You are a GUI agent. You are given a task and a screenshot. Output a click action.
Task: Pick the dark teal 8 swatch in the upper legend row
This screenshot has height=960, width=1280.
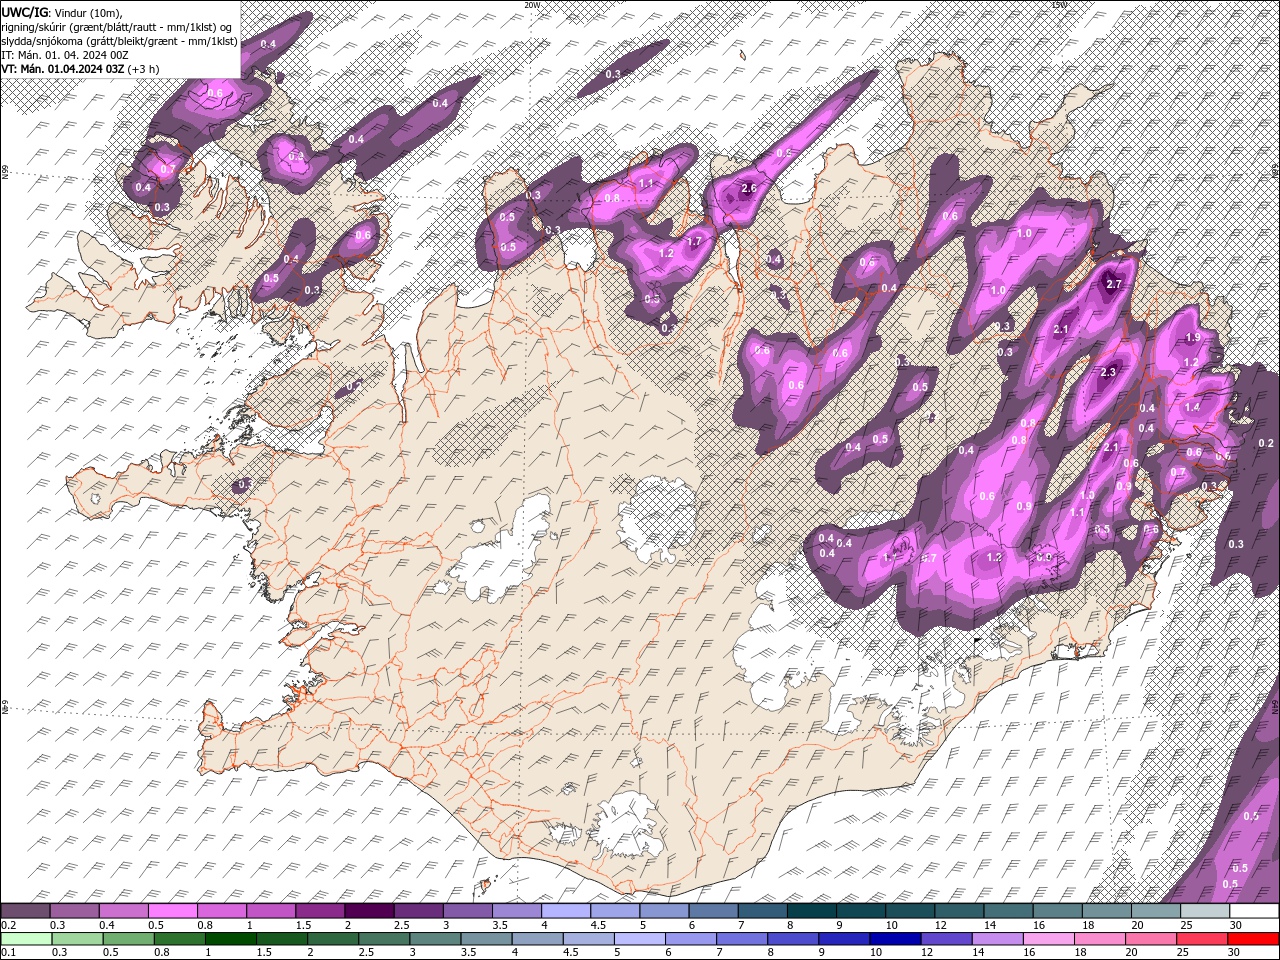[811, 911]
